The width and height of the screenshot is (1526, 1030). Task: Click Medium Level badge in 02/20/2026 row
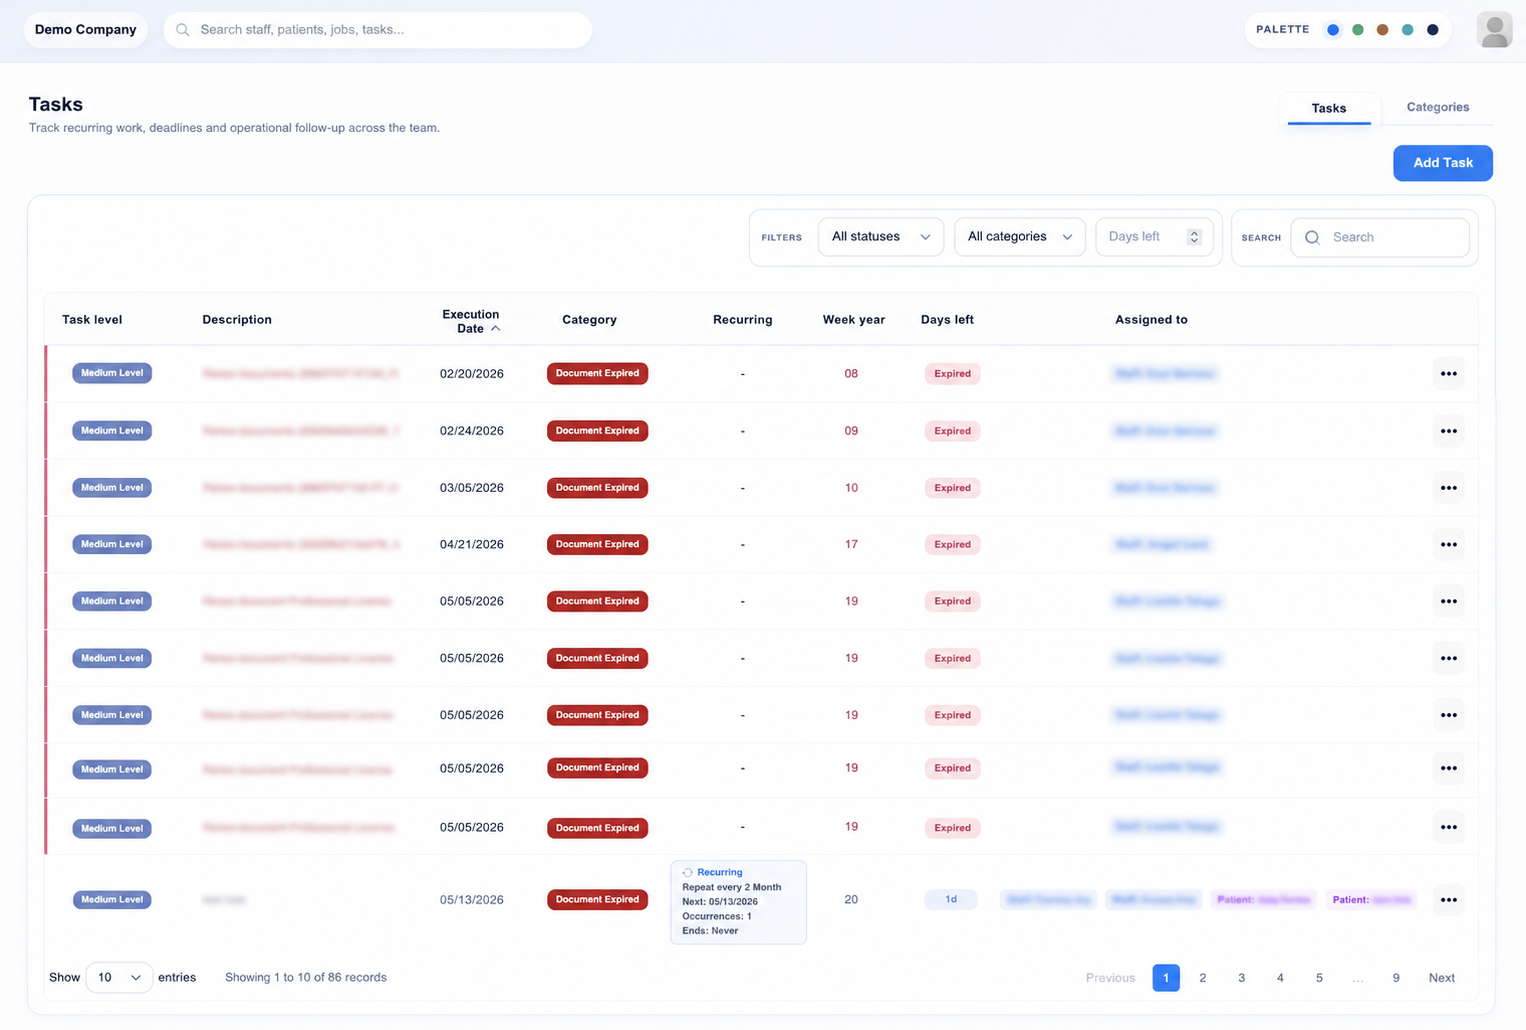112,373
